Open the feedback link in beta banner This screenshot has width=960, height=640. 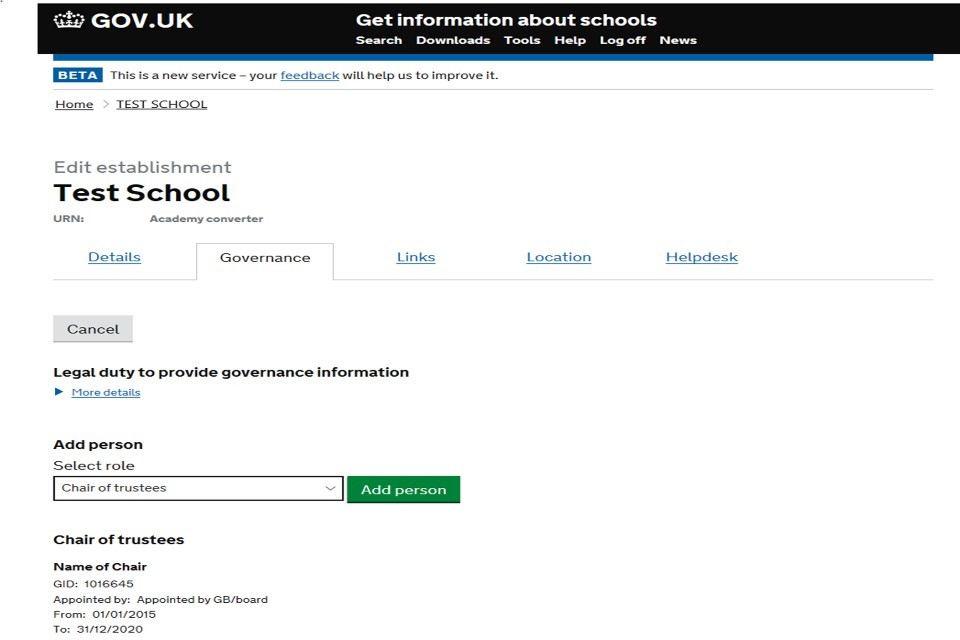[309, 75]
